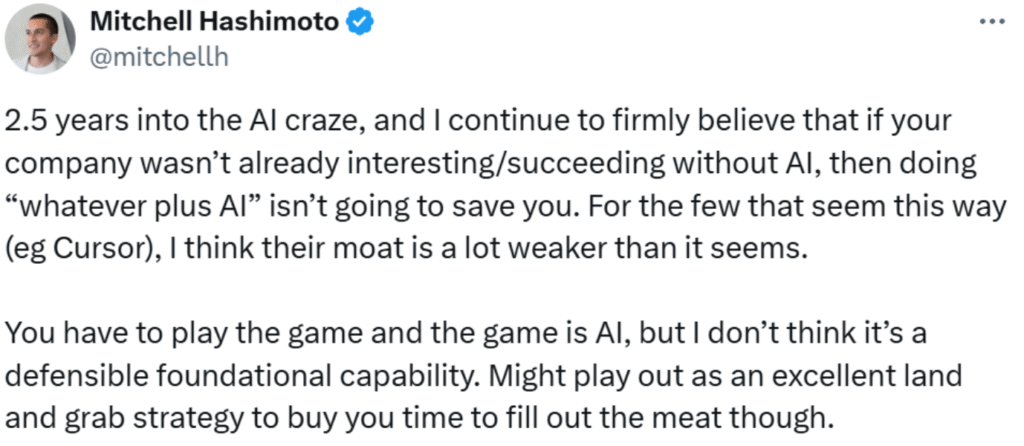Open the @mitchellh handle link
Screen dimensions: 1024x446
coord(161,57)
